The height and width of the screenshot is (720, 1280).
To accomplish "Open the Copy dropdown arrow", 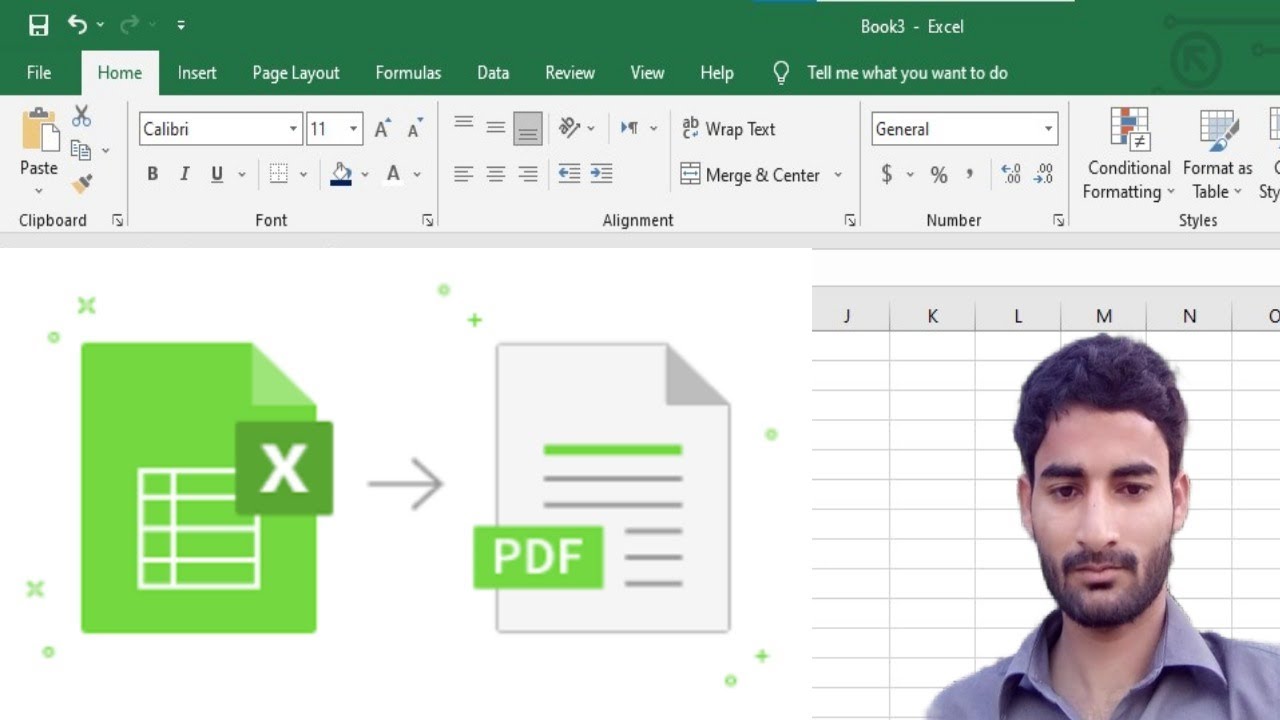I will point(105,151).
